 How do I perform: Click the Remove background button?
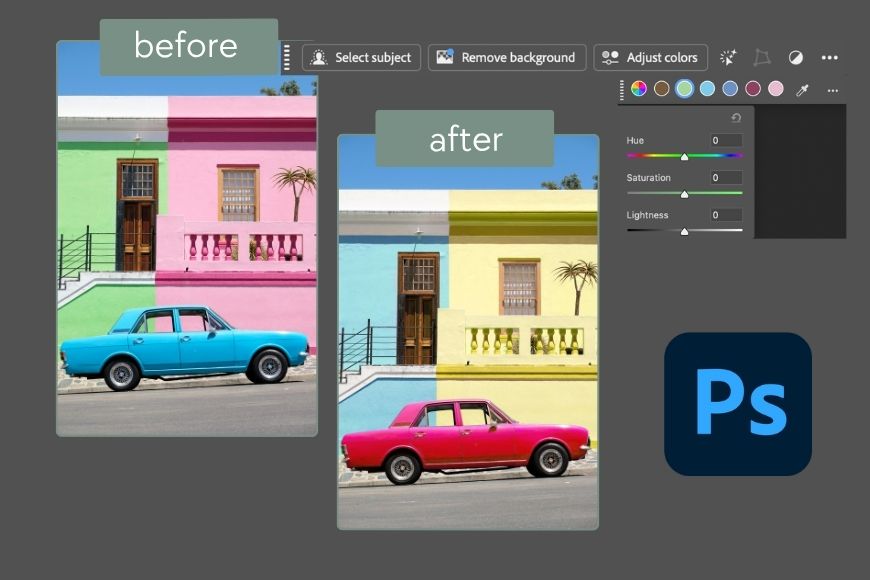pyautogui.click(x=507, y=58)
